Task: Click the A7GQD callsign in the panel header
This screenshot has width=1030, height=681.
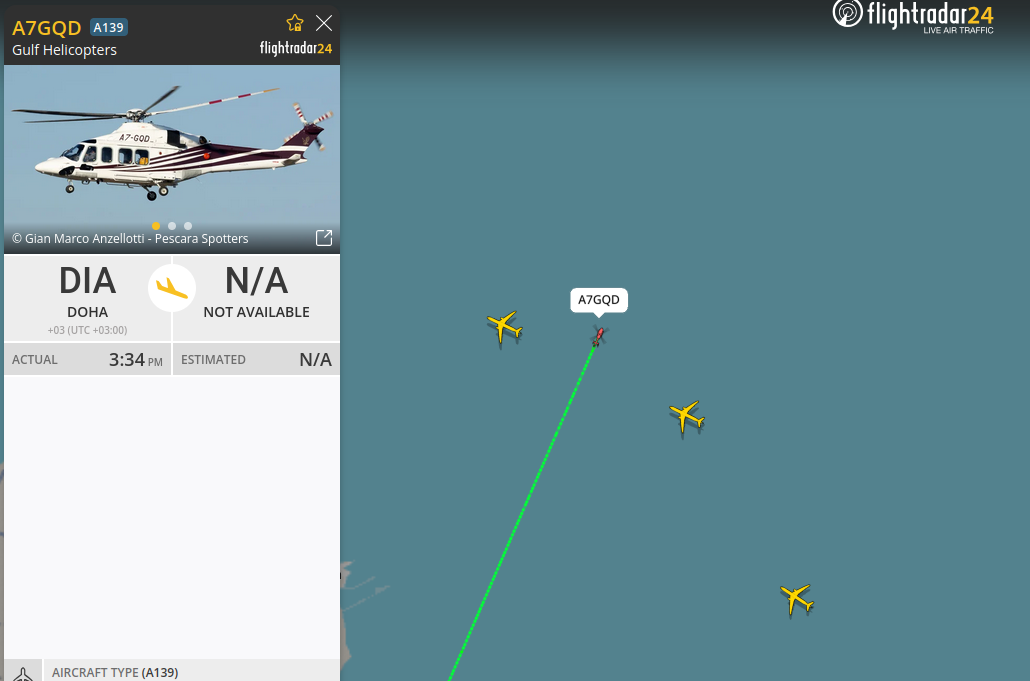Action: point(47,28)
